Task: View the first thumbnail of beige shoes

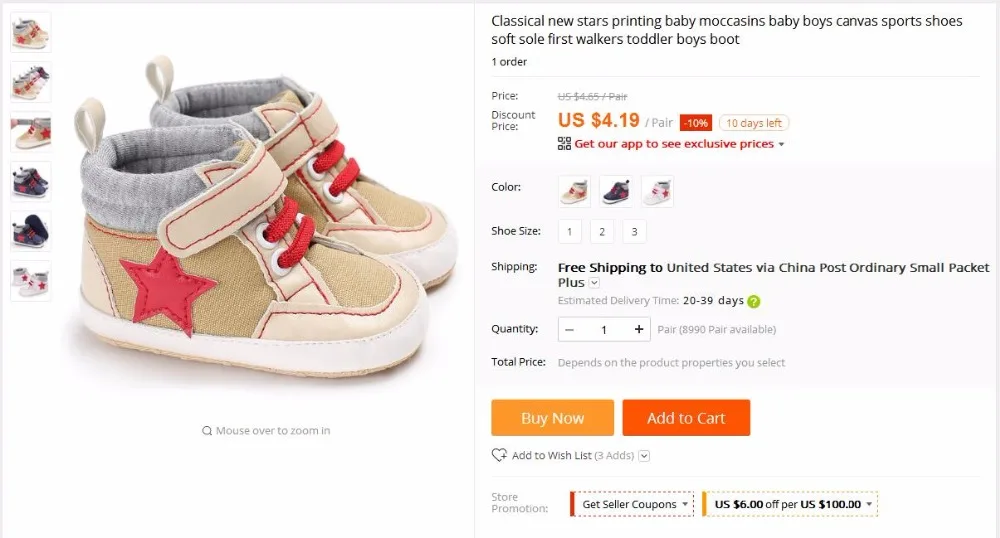Action: [31, 33]
